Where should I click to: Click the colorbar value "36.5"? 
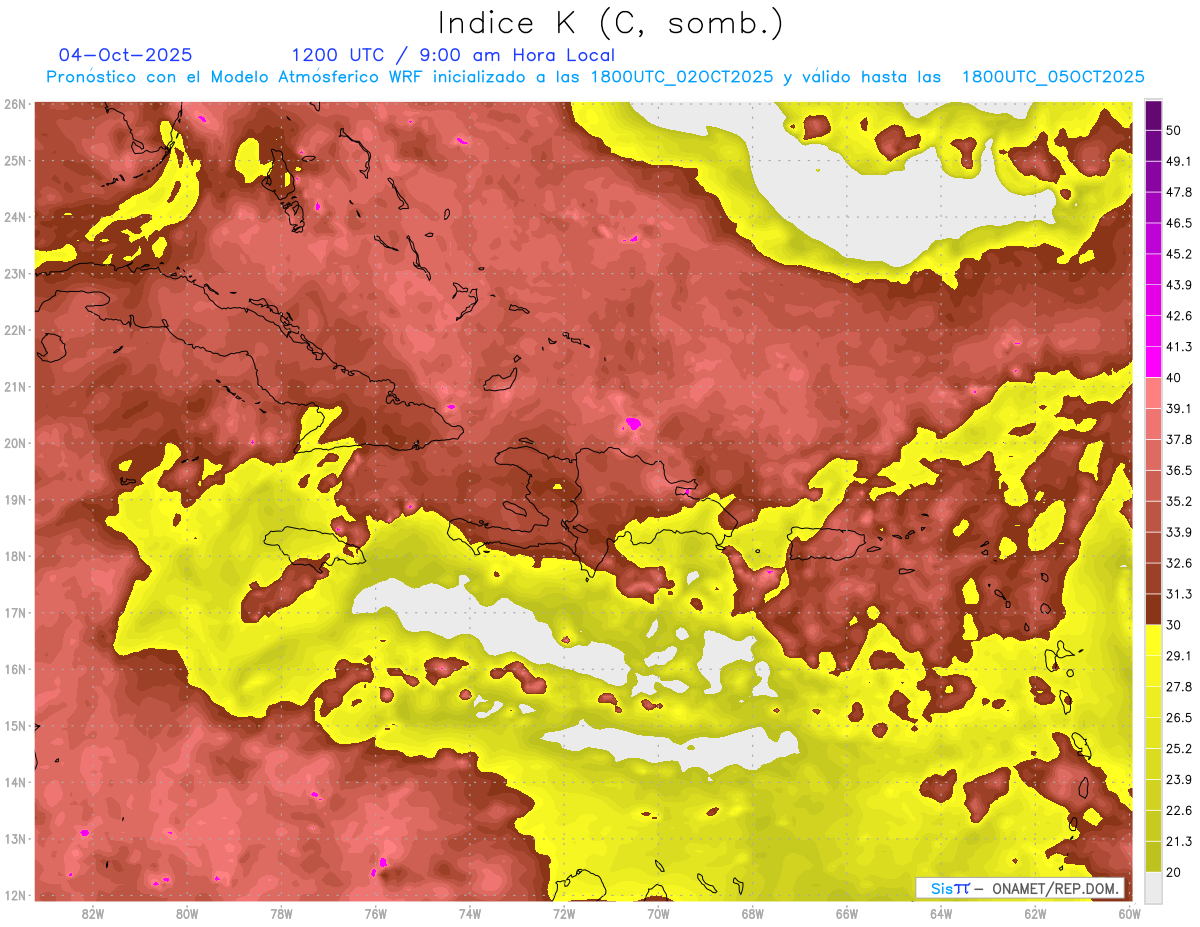pyautogui.click(x=1179, y=470)
